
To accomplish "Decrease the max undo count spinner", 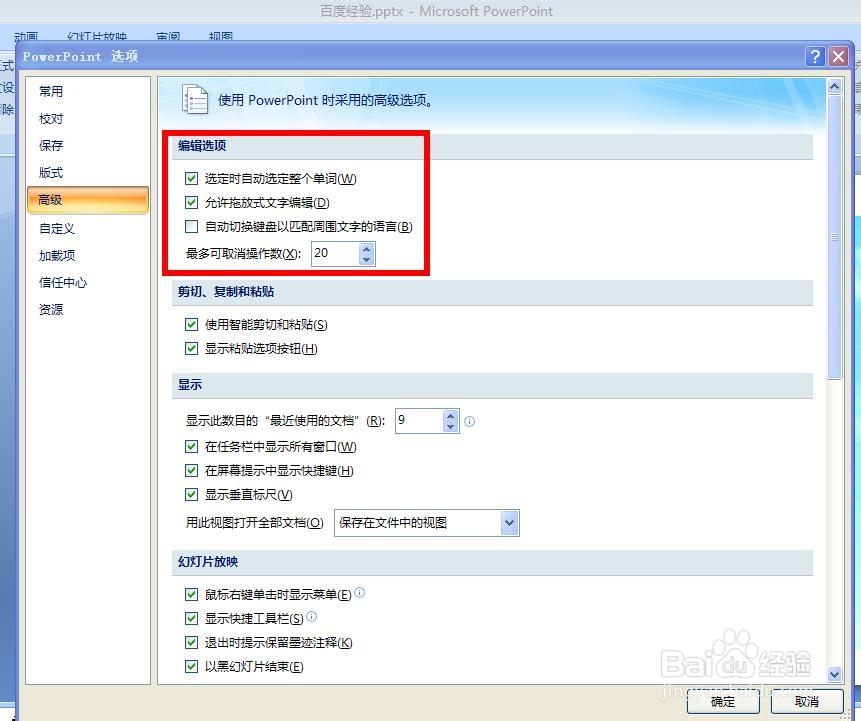I will coord(366,259).
